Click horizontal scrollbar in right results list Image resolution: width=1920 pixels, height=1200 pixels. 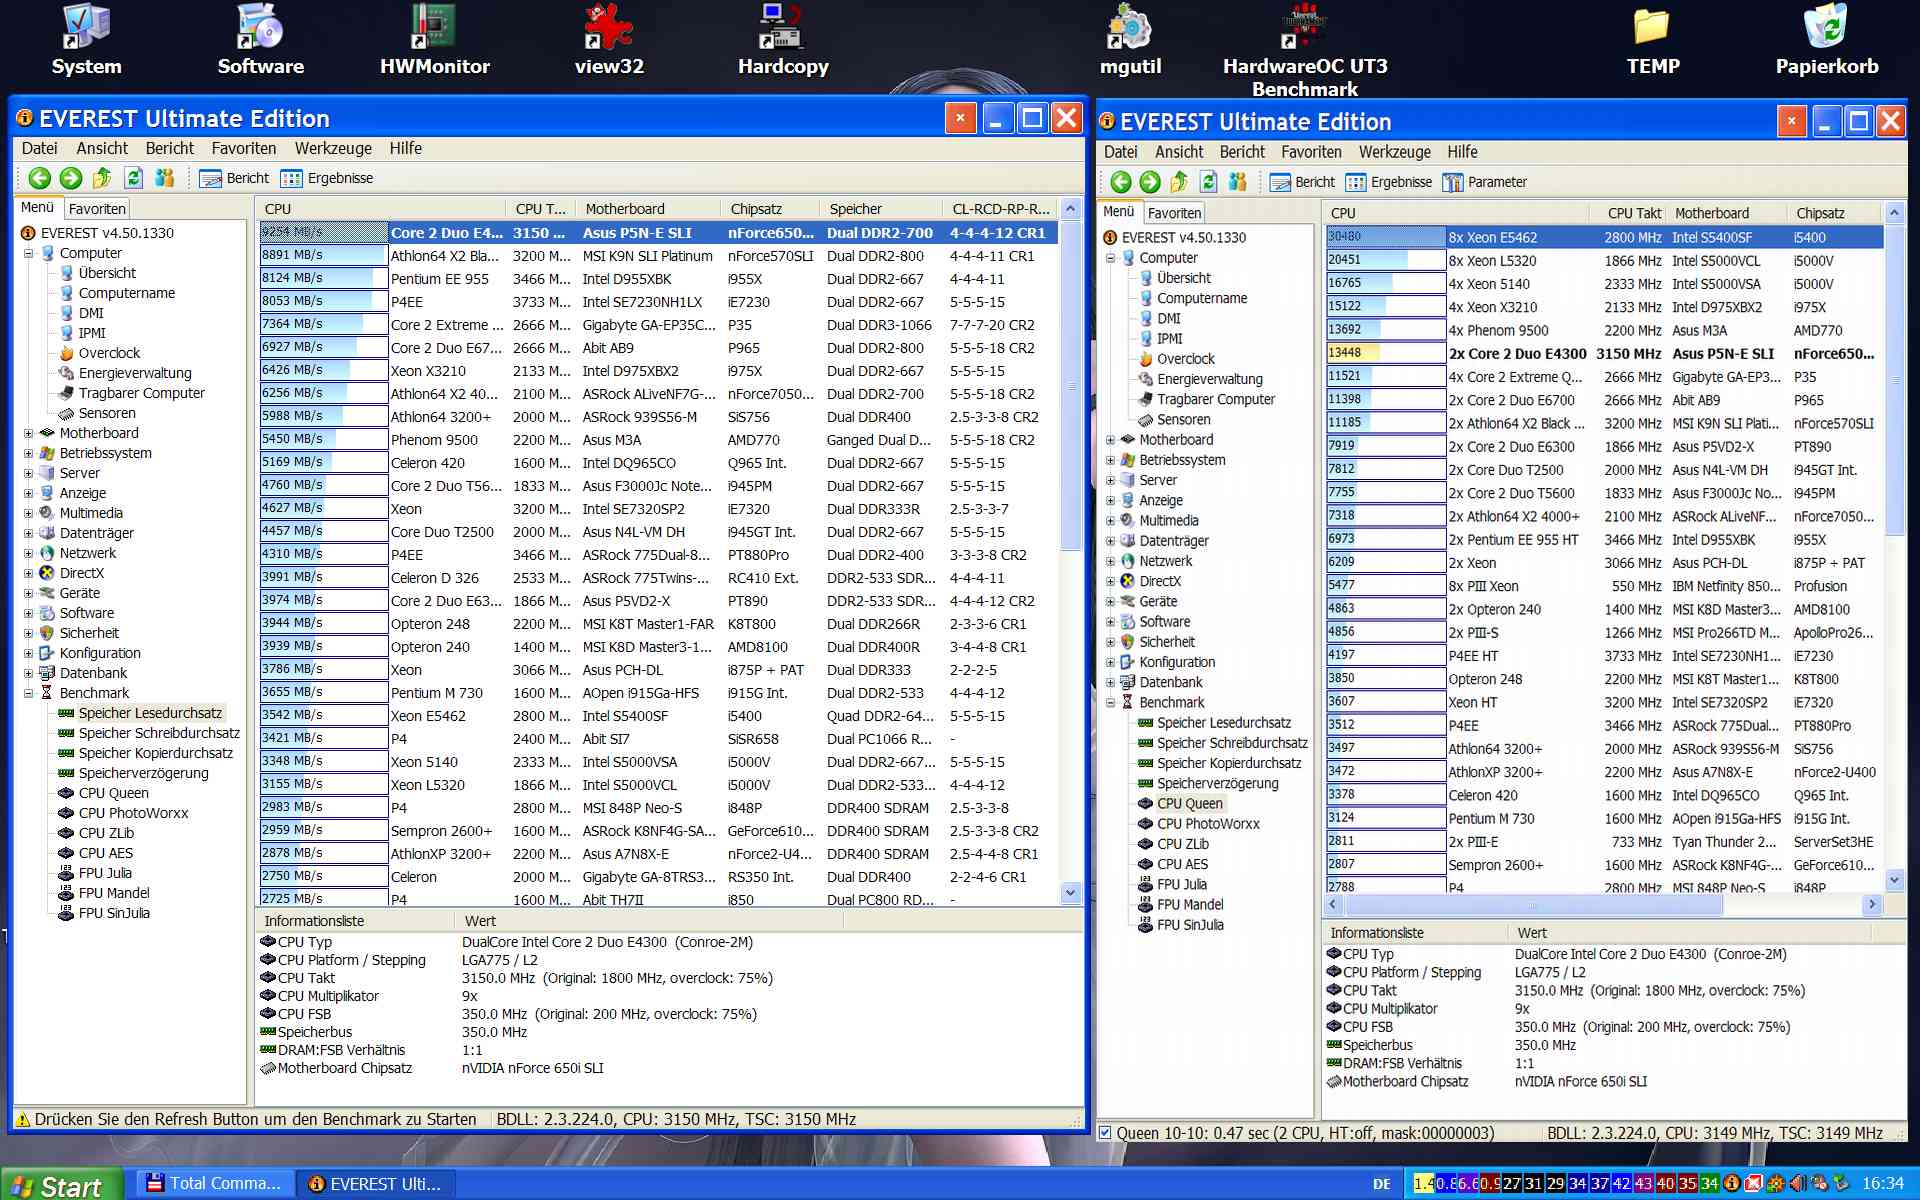[x=1534, y=904]
